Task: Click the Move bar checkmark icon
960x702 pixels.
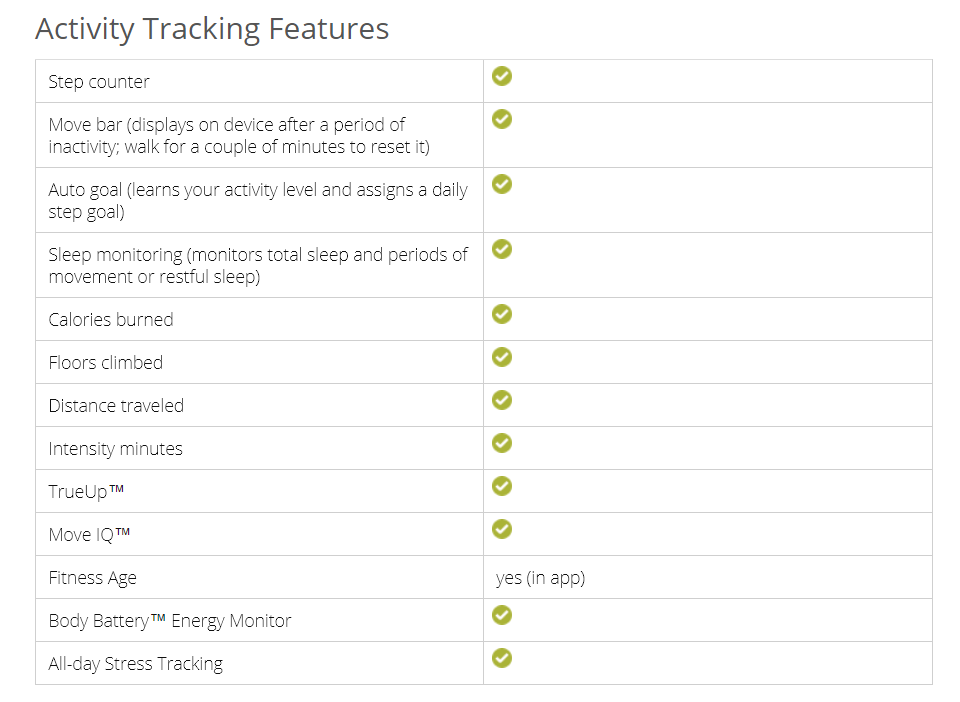Action: pyautogui.click(x=502, y=119)
